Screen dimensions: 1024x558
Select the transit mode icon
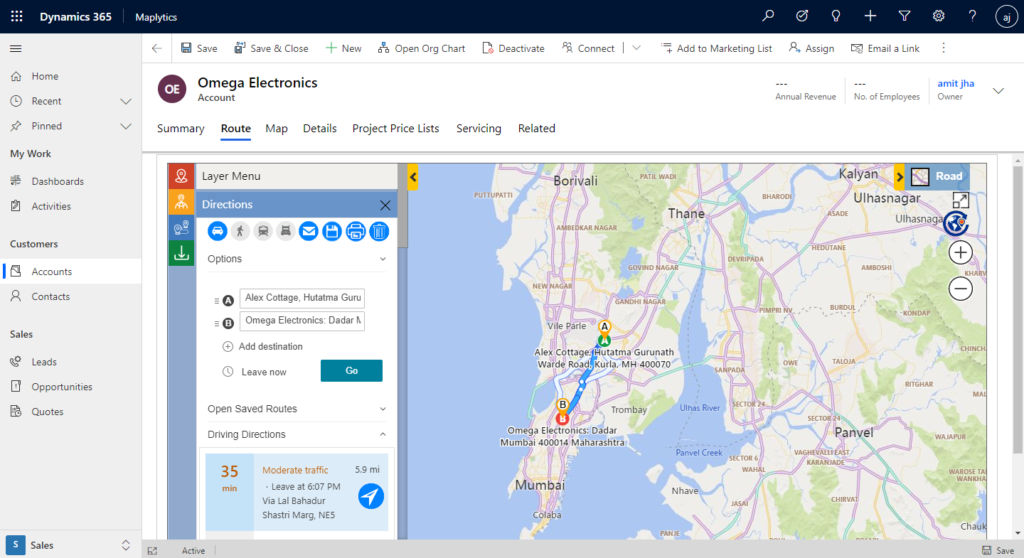point(263,231)
